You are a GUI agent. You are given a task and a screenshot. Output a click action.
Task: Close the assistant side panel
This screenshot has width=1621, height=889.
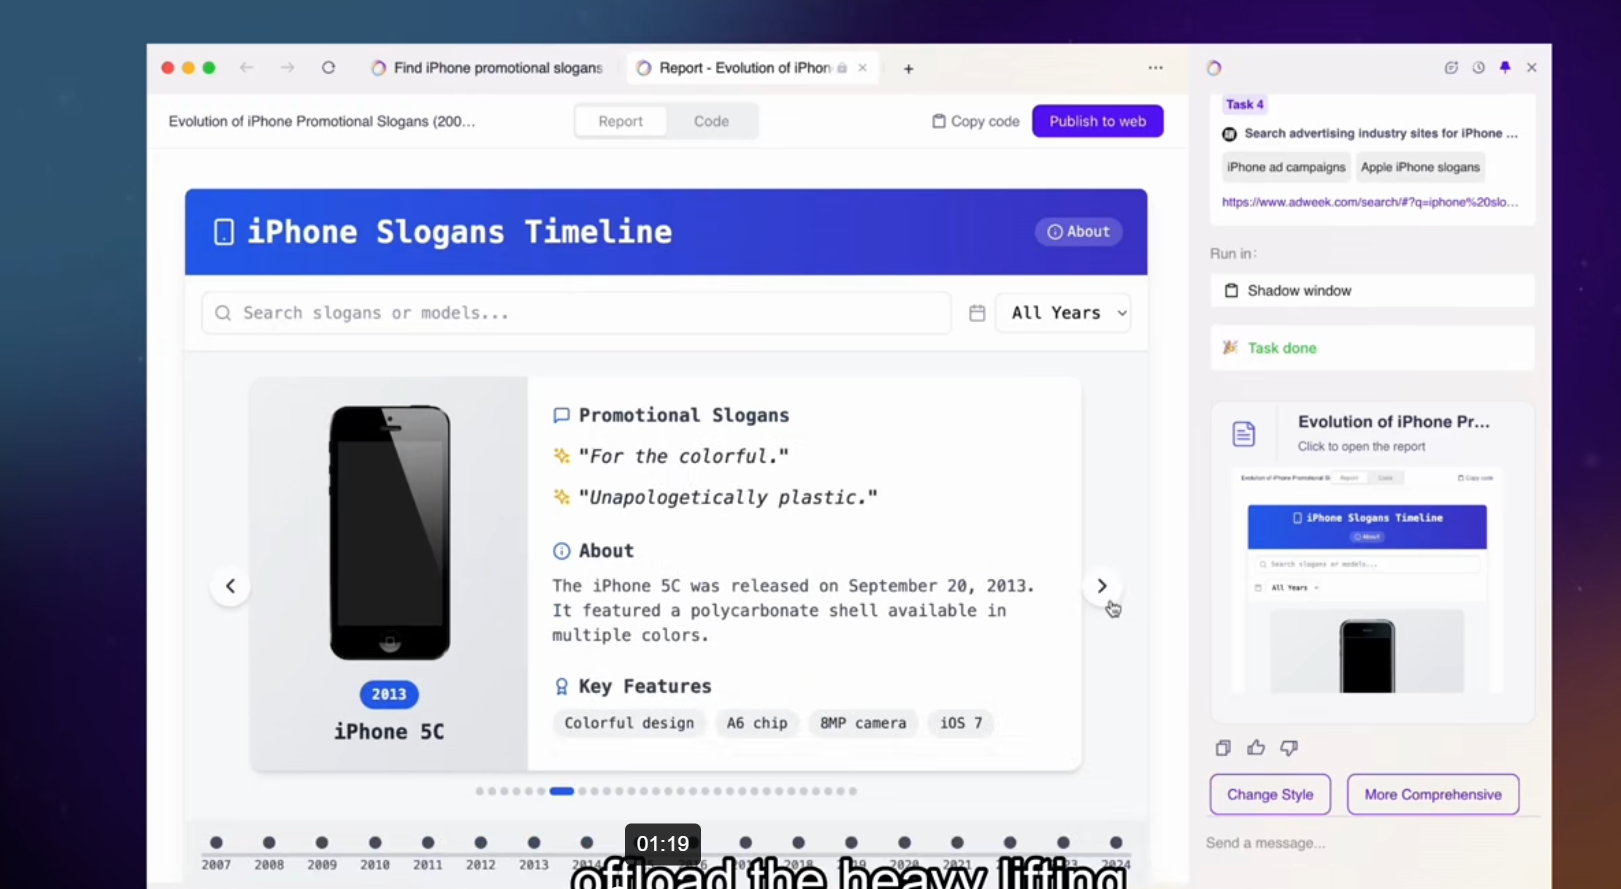pos(1532,68)
